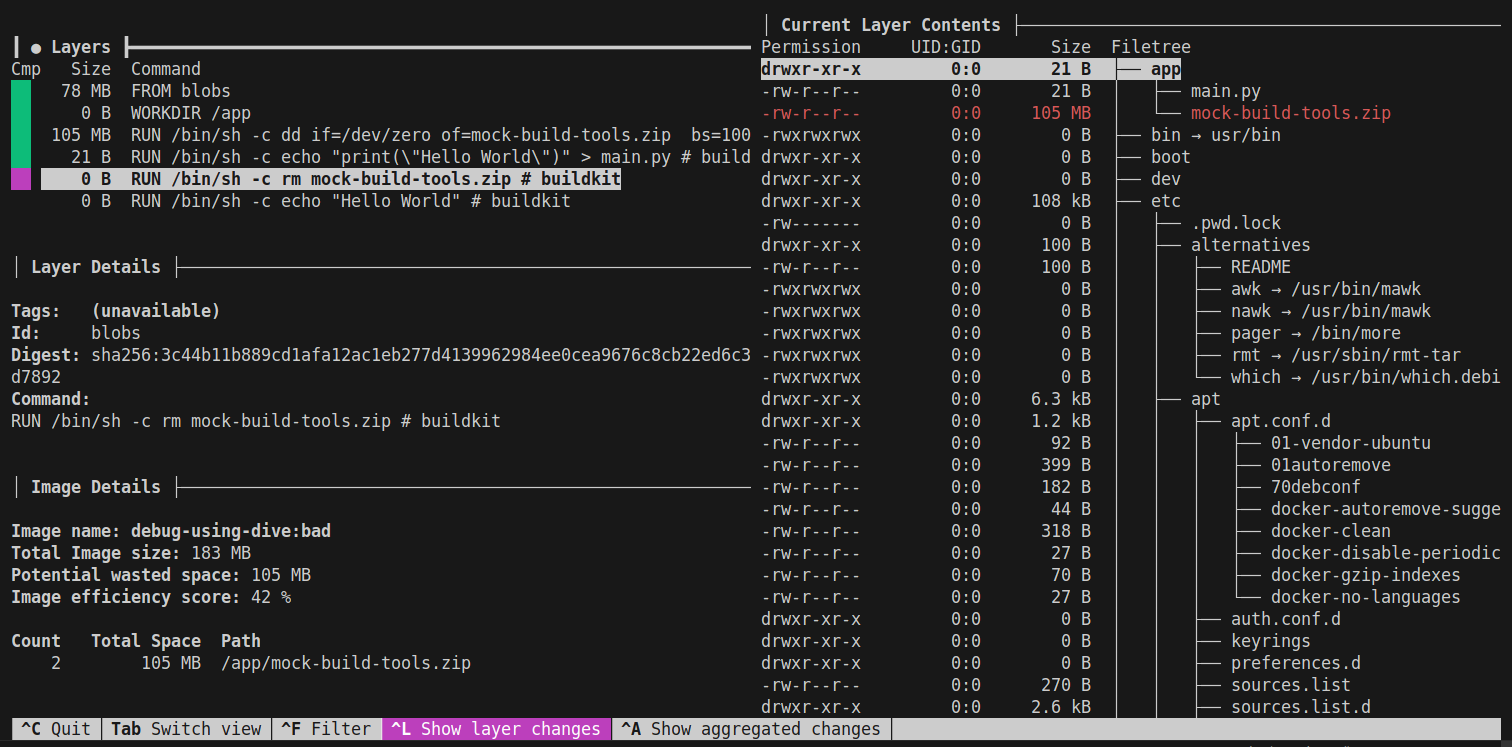Expand the dev directory

pos(1165,179)
